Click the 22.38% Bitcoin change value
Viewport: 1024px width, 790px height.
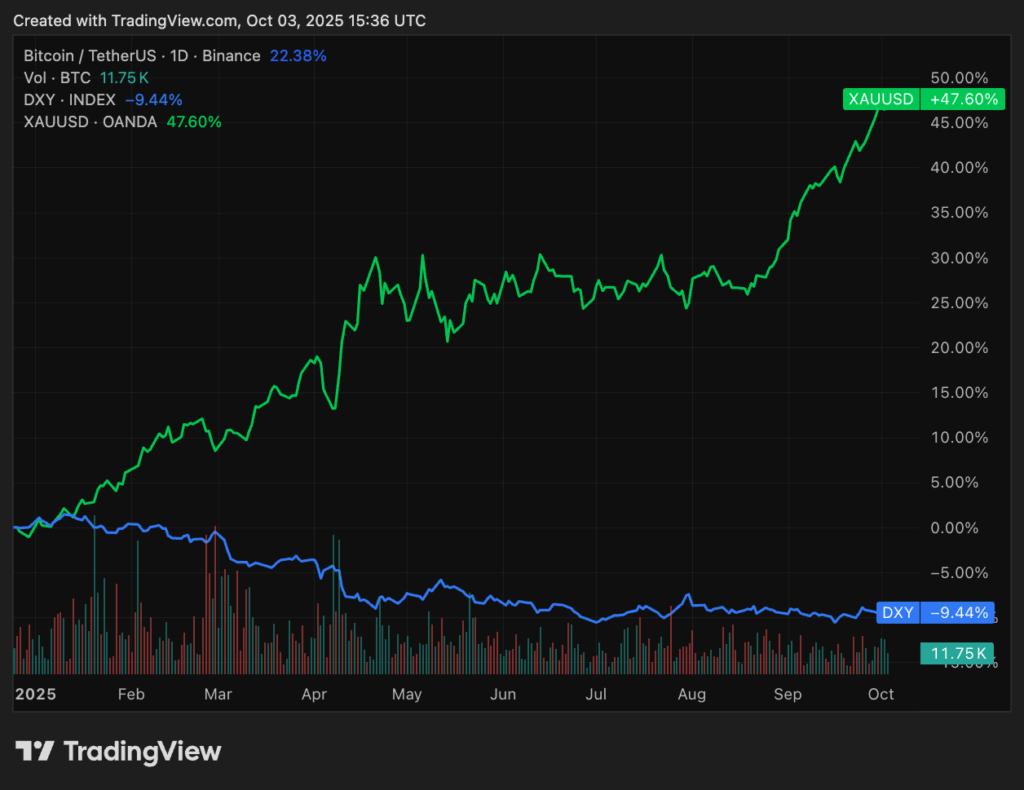click(x=298, y=56)
